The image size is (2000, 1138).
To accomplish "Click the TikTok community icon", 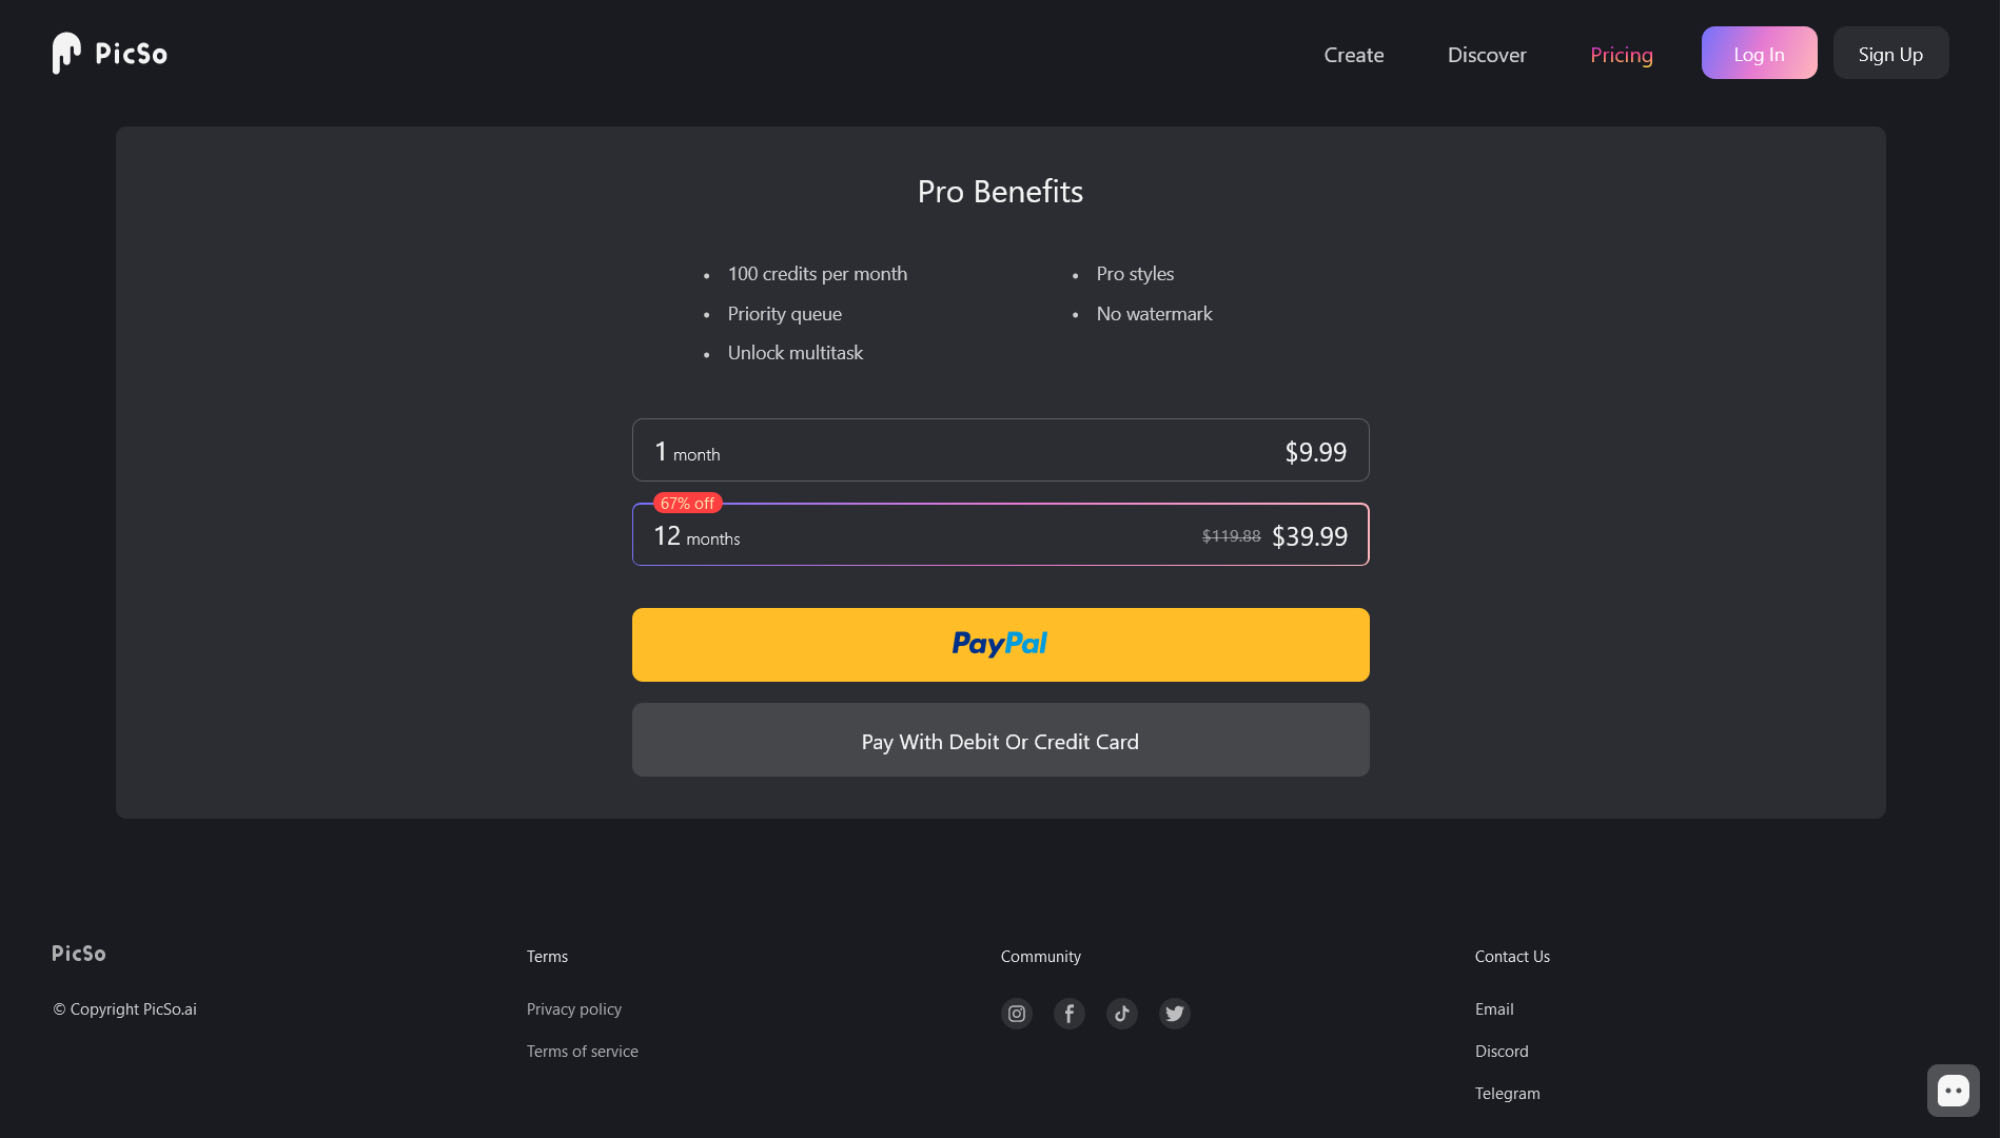I will tap(1122, 1013).
